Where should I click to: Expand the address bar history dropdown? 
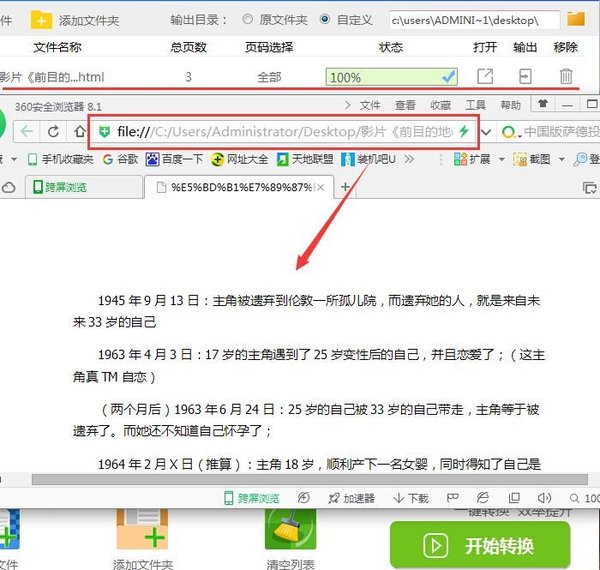click(486, 132)
